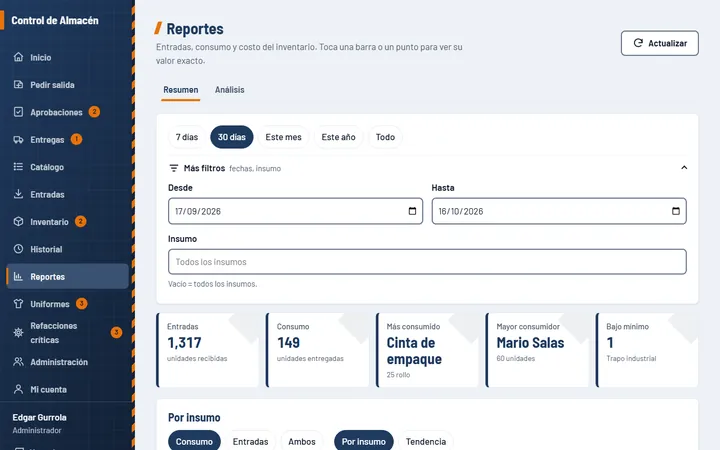Open Mi cuenta link in sidebar
Image resolution: width=720 pixels, height=450 pixels.
point(68,389)
